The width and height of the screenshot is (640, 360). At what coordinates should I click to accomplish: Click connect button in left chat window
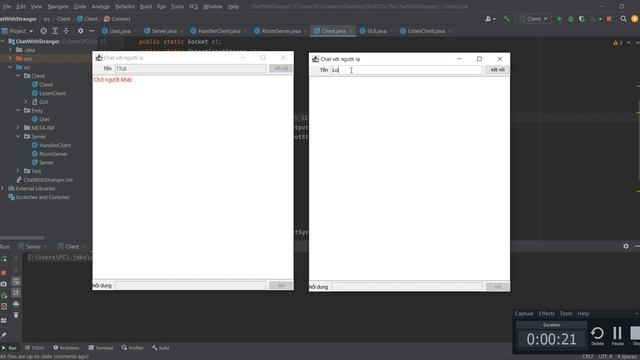click(x=281, y=68)
